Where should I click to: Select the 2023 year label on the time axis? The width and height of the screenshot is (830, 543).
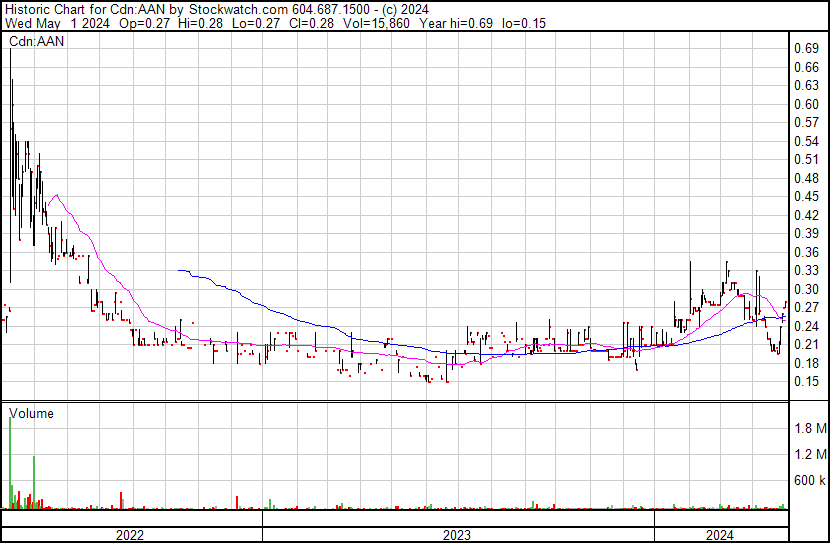[x=456, y=535]
